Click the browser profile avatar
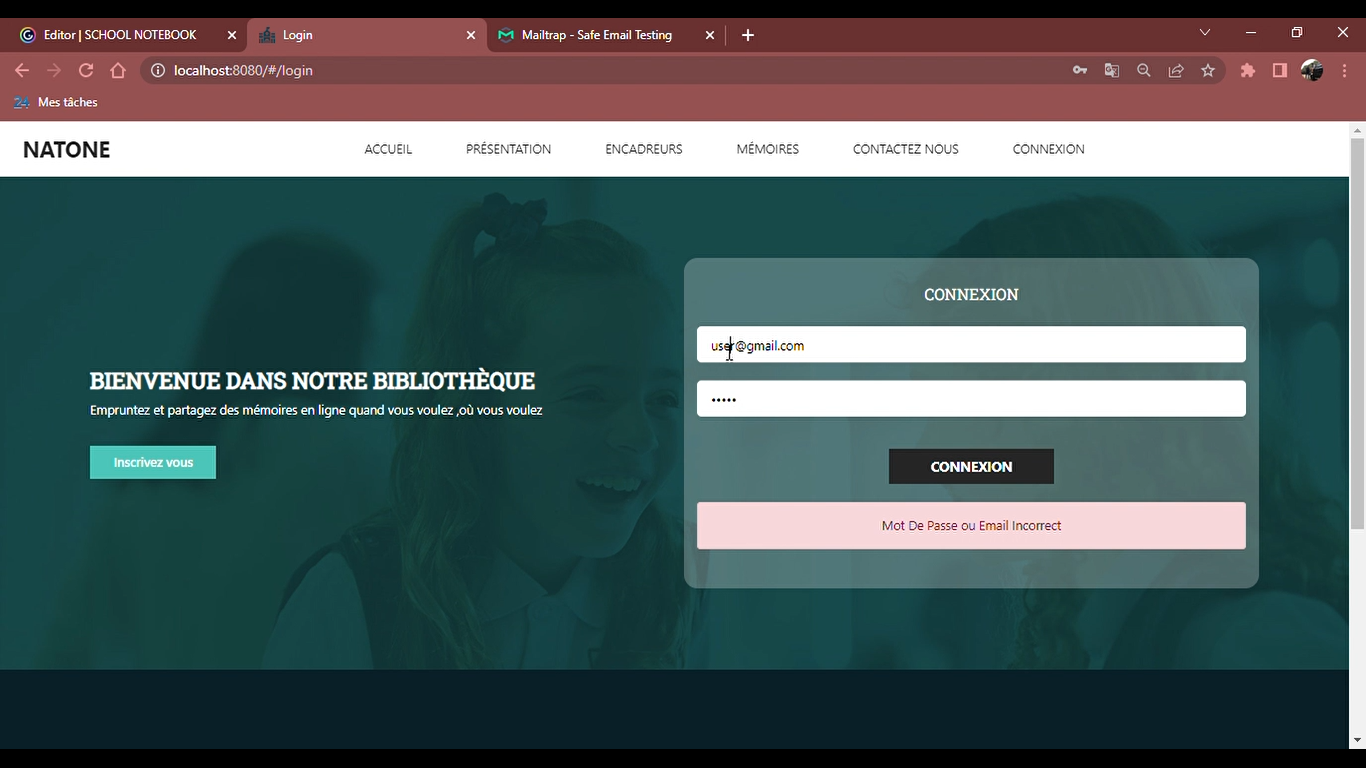The width and height of the screenshot is (1366, 768). pyautogui.click(x=1312, y=70)
